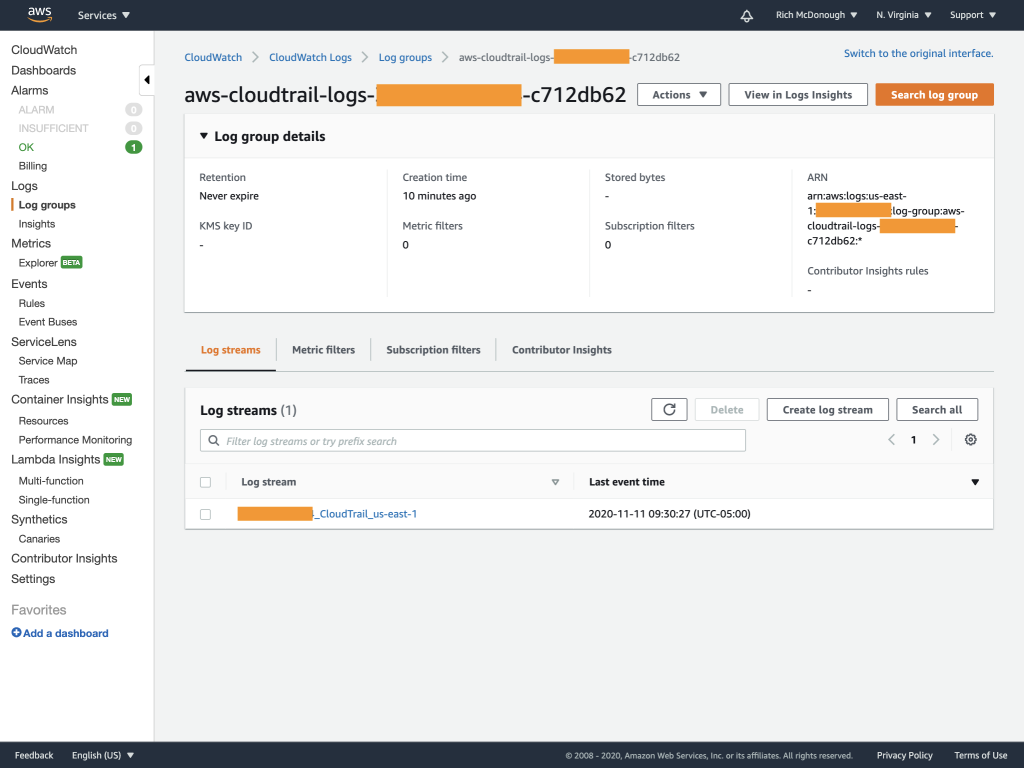Screen dimensions: 1024x768
Task: Open log streams preferences gear icon
Action: tap(969, 439)
